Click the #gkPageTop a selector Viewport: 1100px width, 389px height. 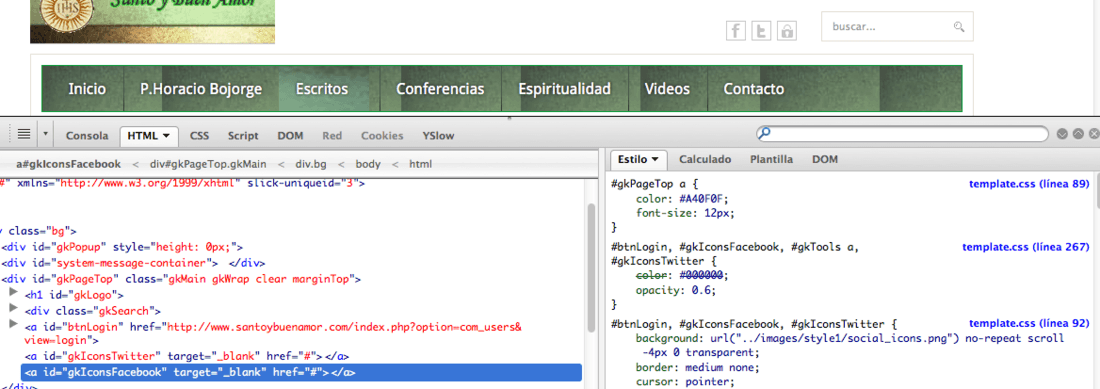(x=648, y=184)
